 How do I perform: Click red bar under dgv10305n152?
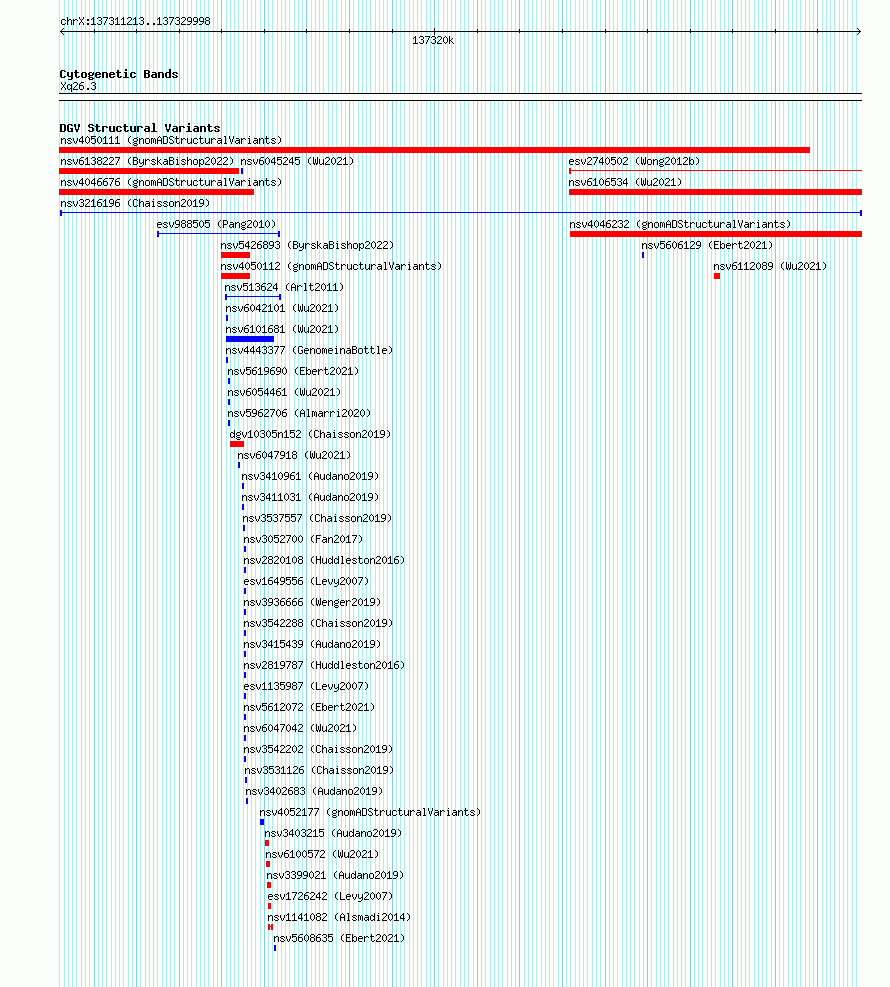(x=237, y=444)
